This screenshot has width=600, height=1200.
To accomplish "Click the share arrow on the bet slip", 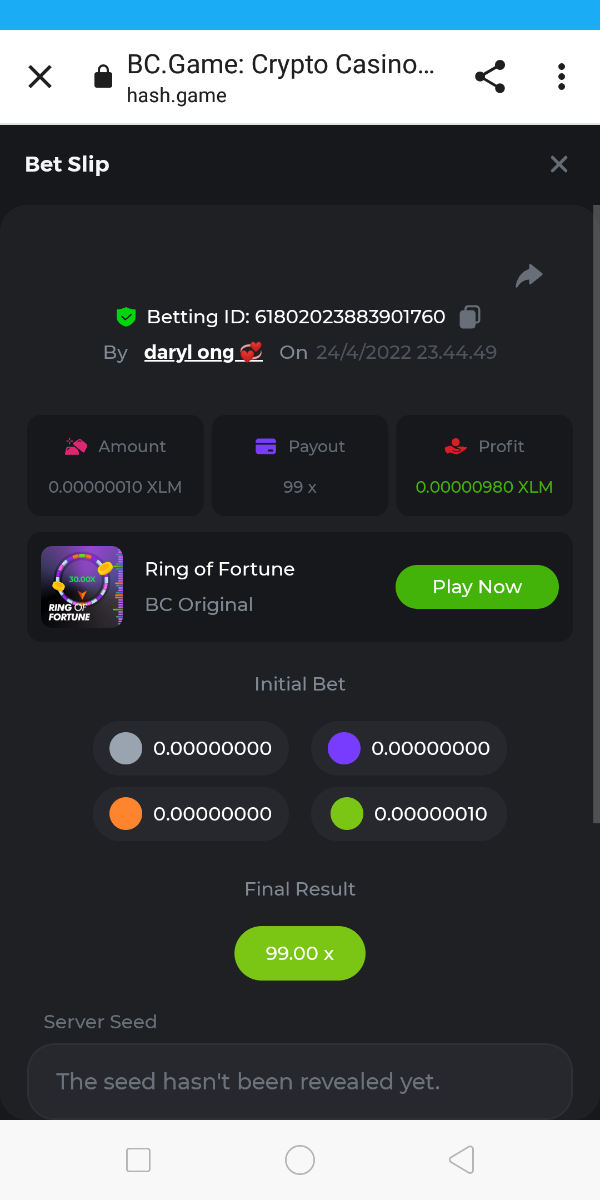I will [x=529, y=276].
